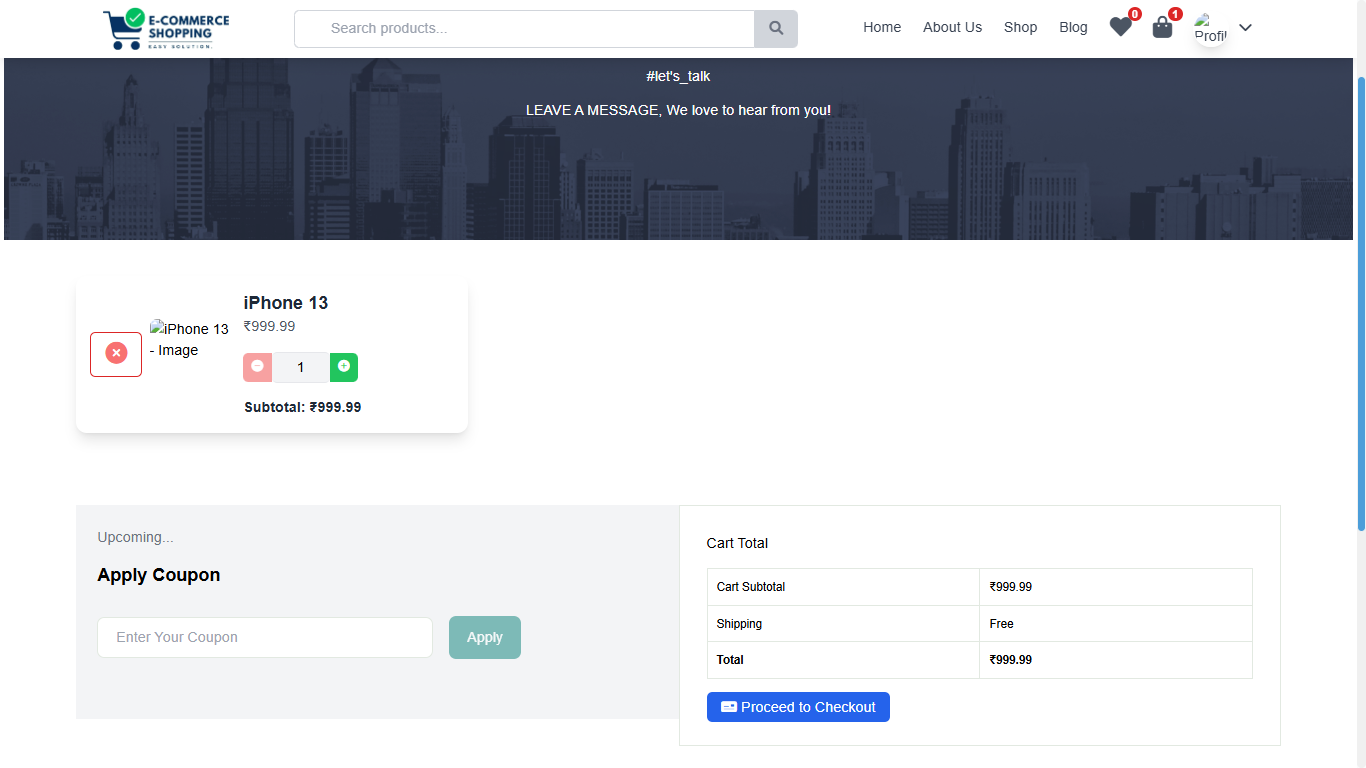
Task: Click the LEAVE A MESSAGE banner text
Action: 678,110
